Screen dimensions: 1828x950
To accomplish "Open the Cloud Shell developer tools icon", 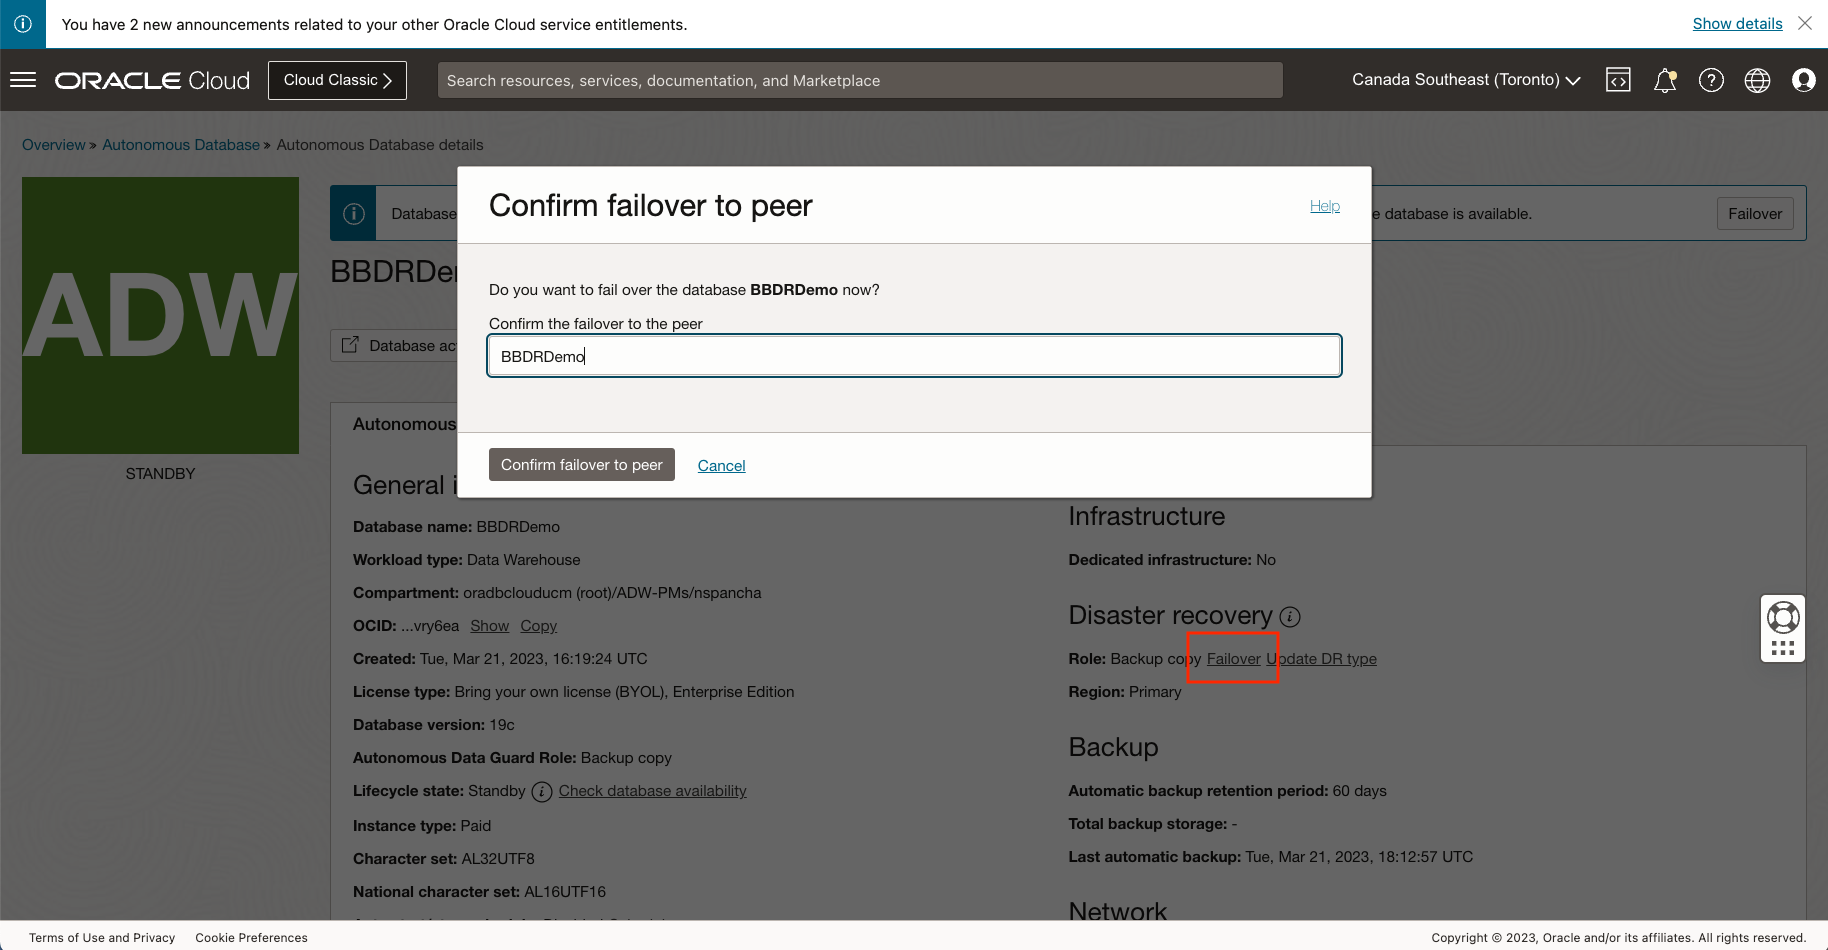I will [1618, 80].
